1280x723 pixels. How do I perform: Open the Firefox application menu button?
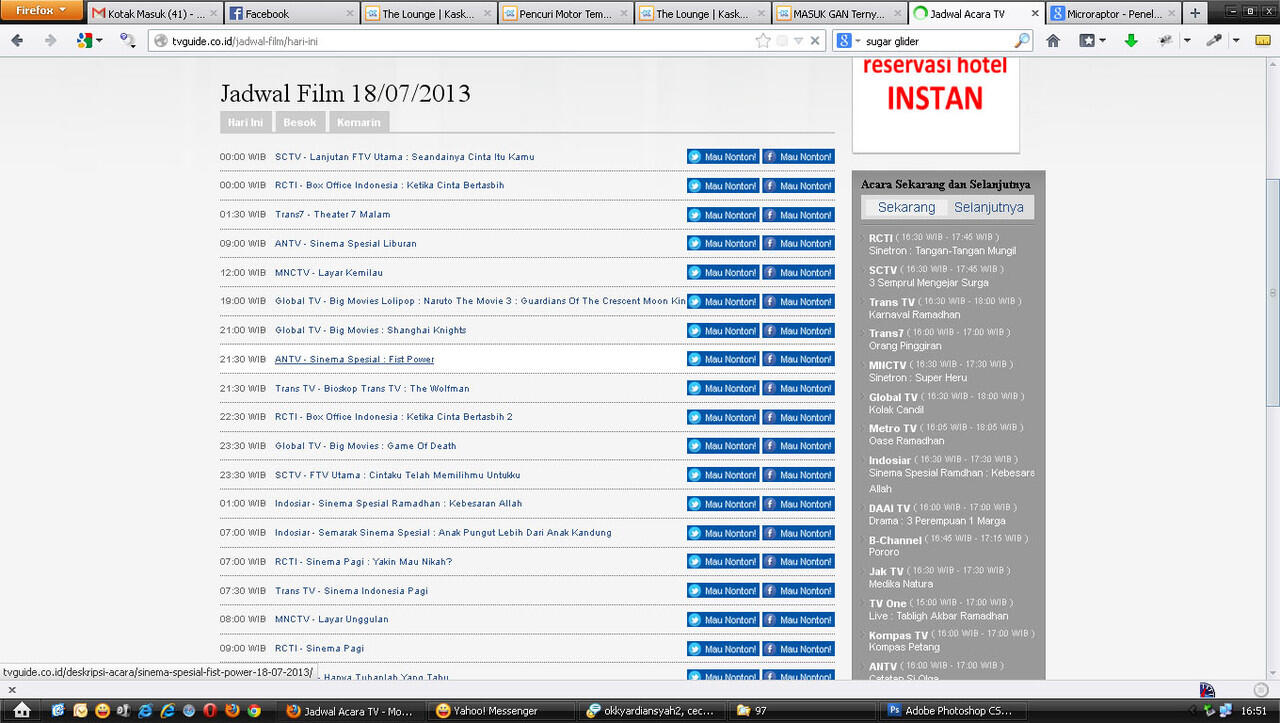tap(42, 11)
